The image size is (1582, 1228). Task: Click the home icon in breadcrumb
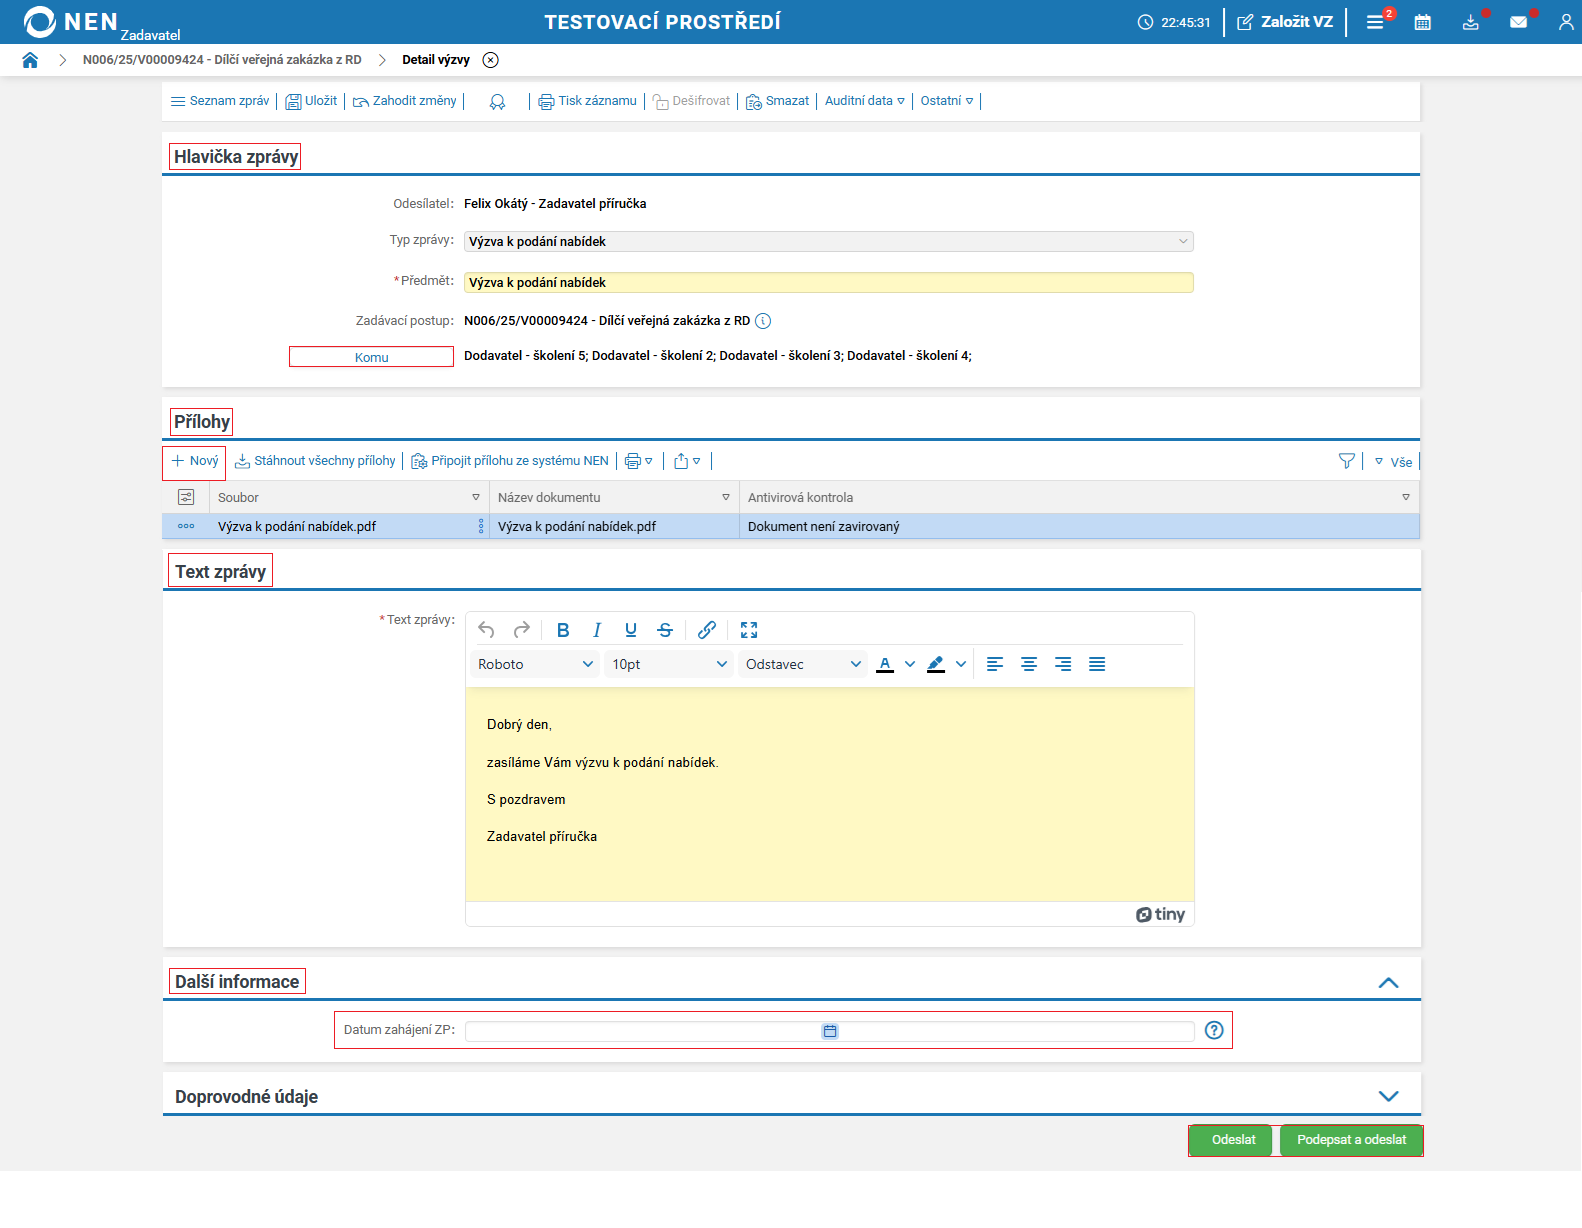[x=30, y=60]
